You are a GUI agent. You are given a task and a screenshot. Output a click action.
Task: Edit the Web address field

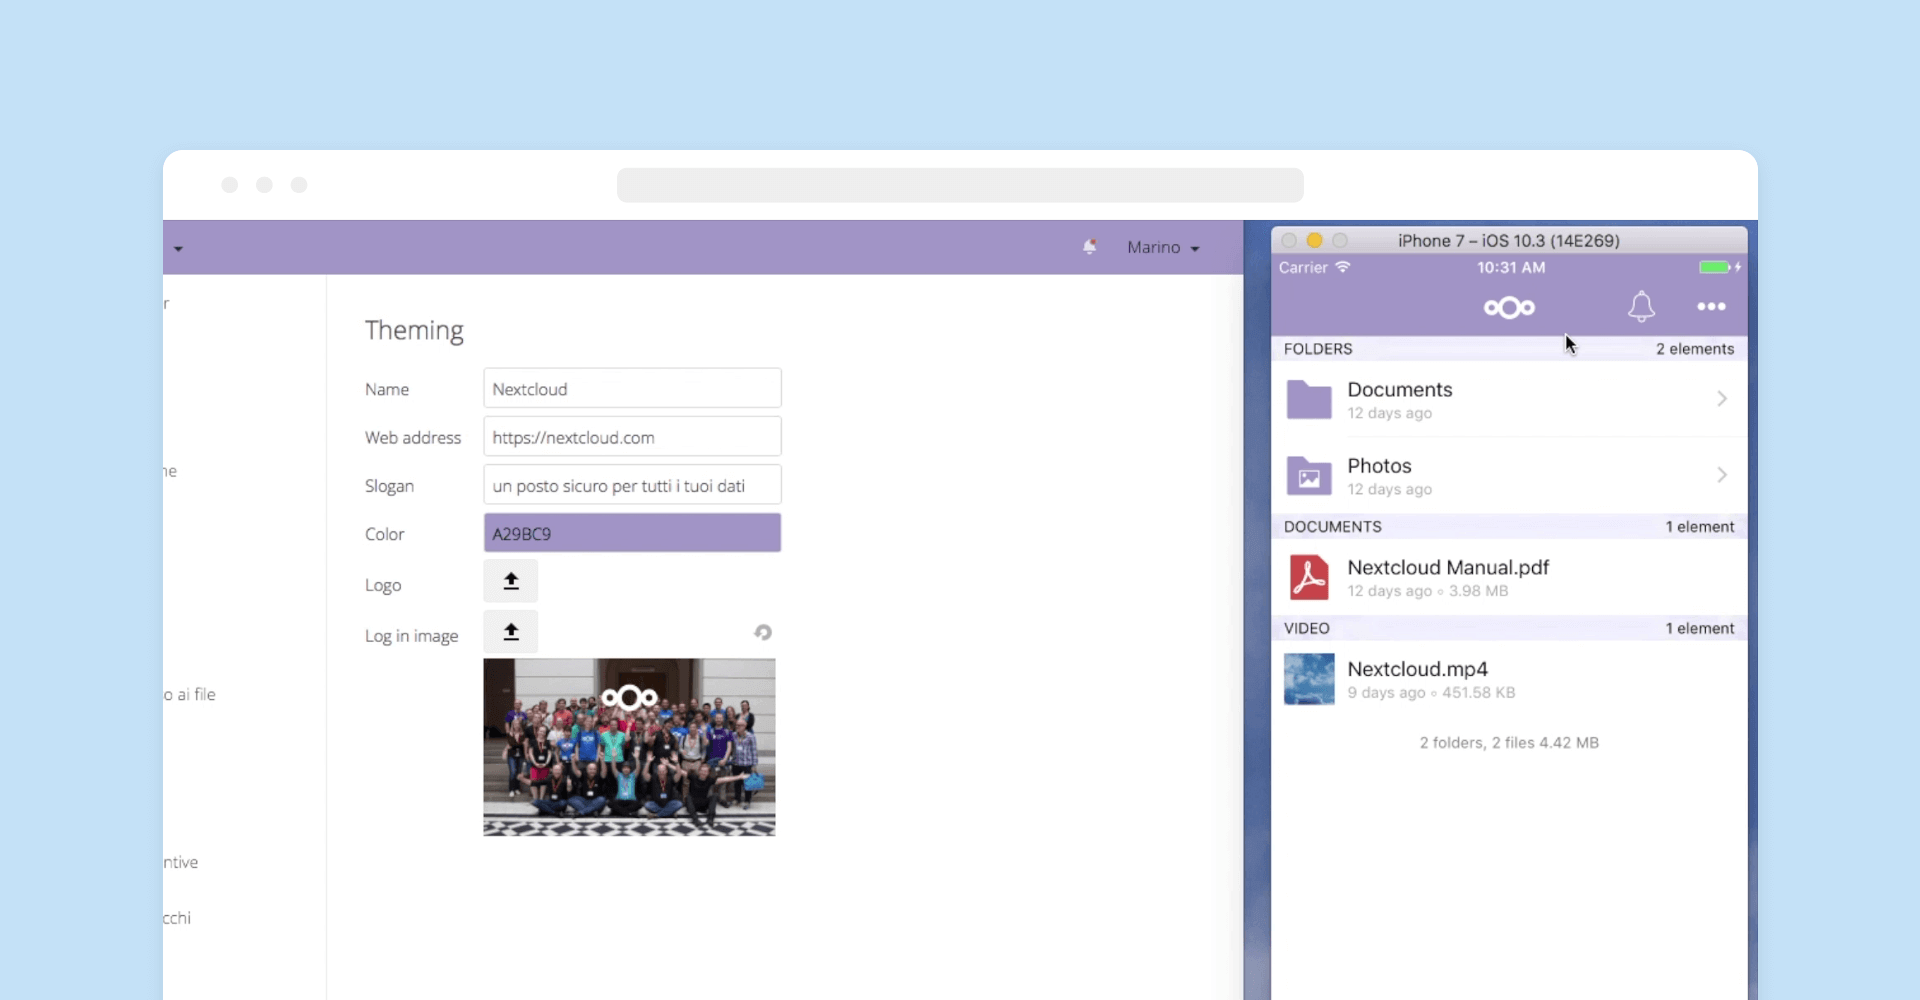[x=631, y=437]
